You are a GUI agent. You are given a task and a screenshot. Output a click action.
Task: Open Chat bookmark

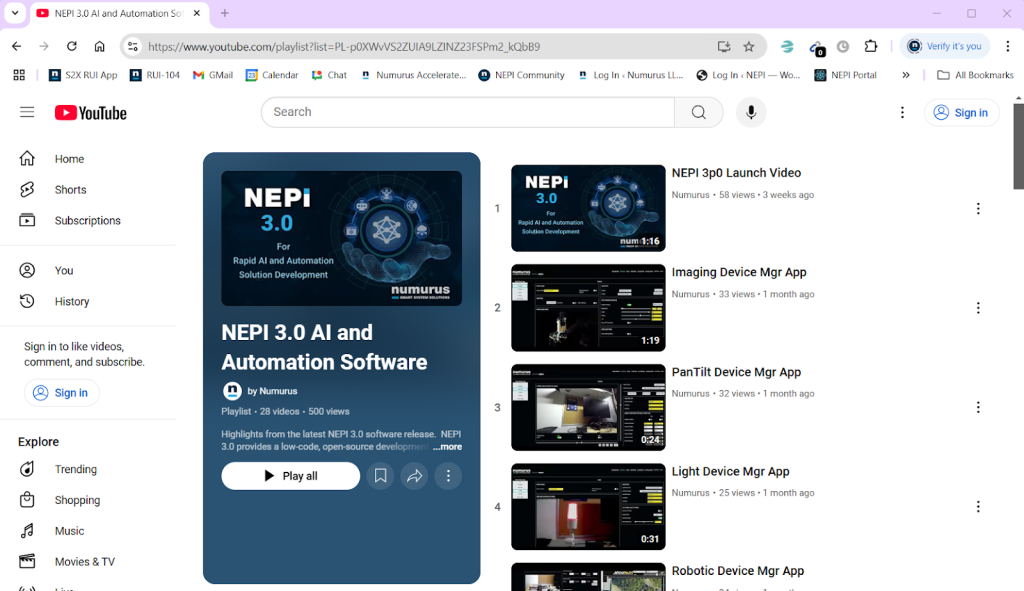point(329,75)
